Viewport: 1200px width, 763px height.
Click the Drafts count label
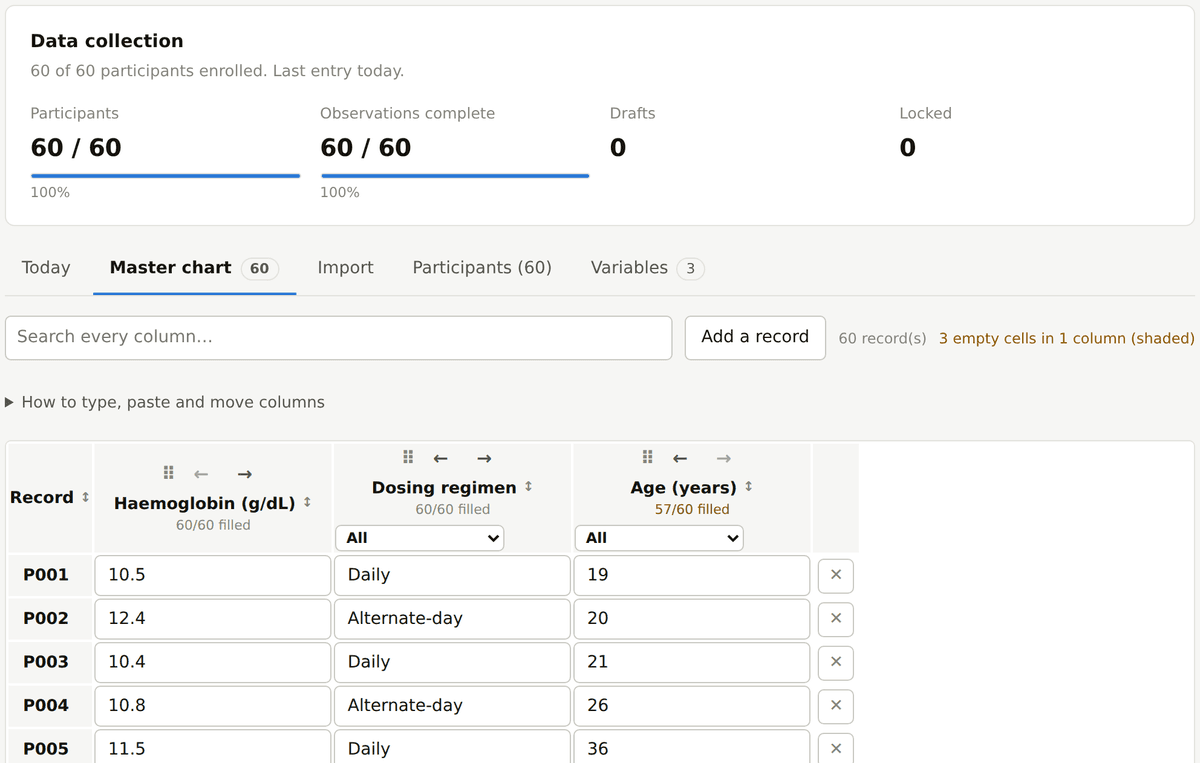[x=633, y=113]
